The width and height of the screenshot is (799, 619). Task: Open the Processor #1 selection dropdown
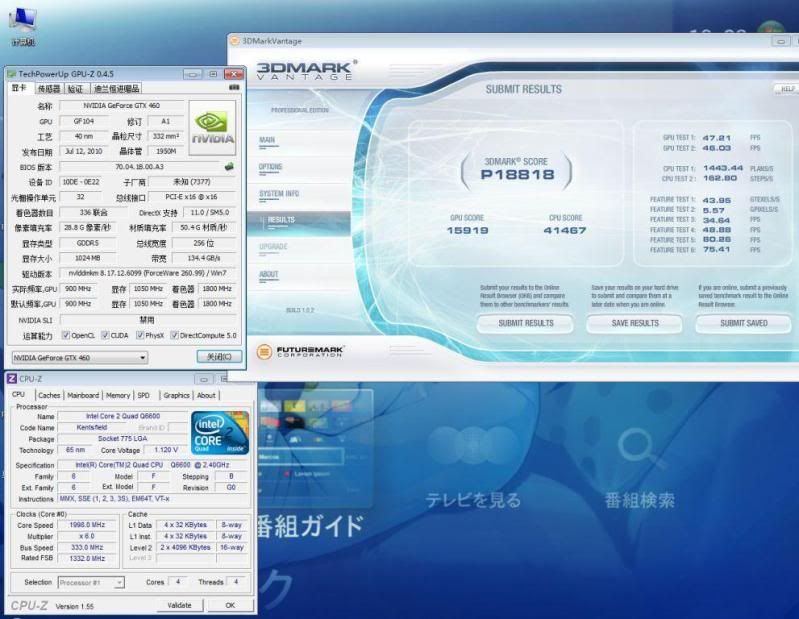click(90, 582)
